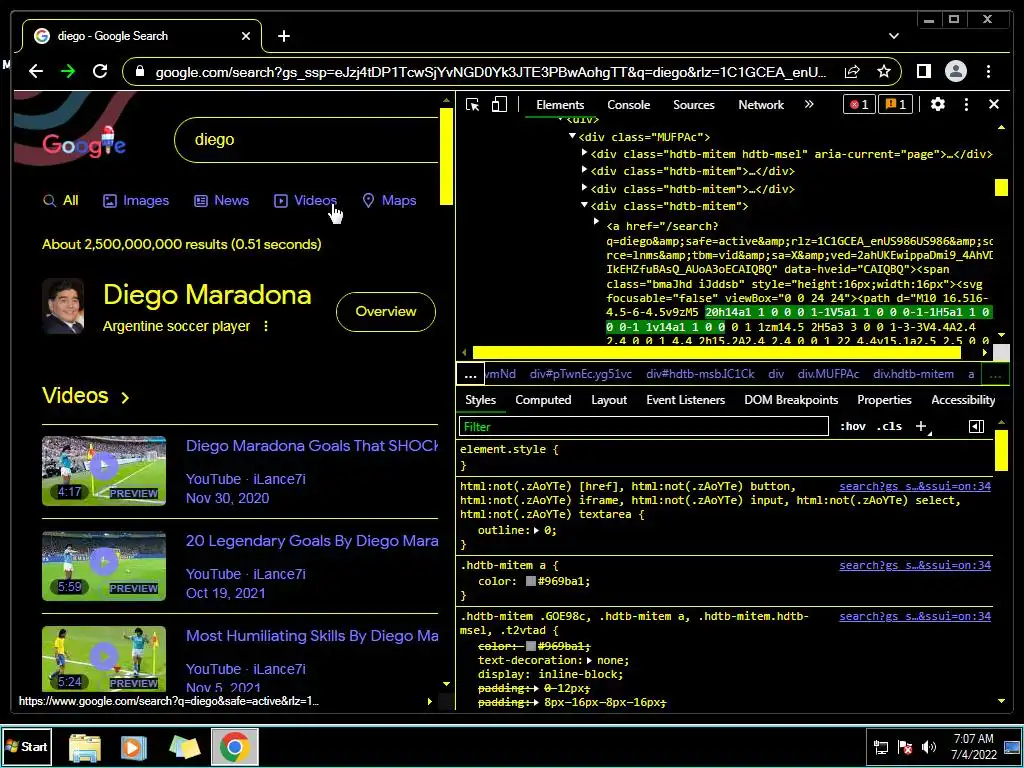Viewport: 1024px width, 768px height.
Task: Click the volume icon in system tray
Action: point(929,746)
